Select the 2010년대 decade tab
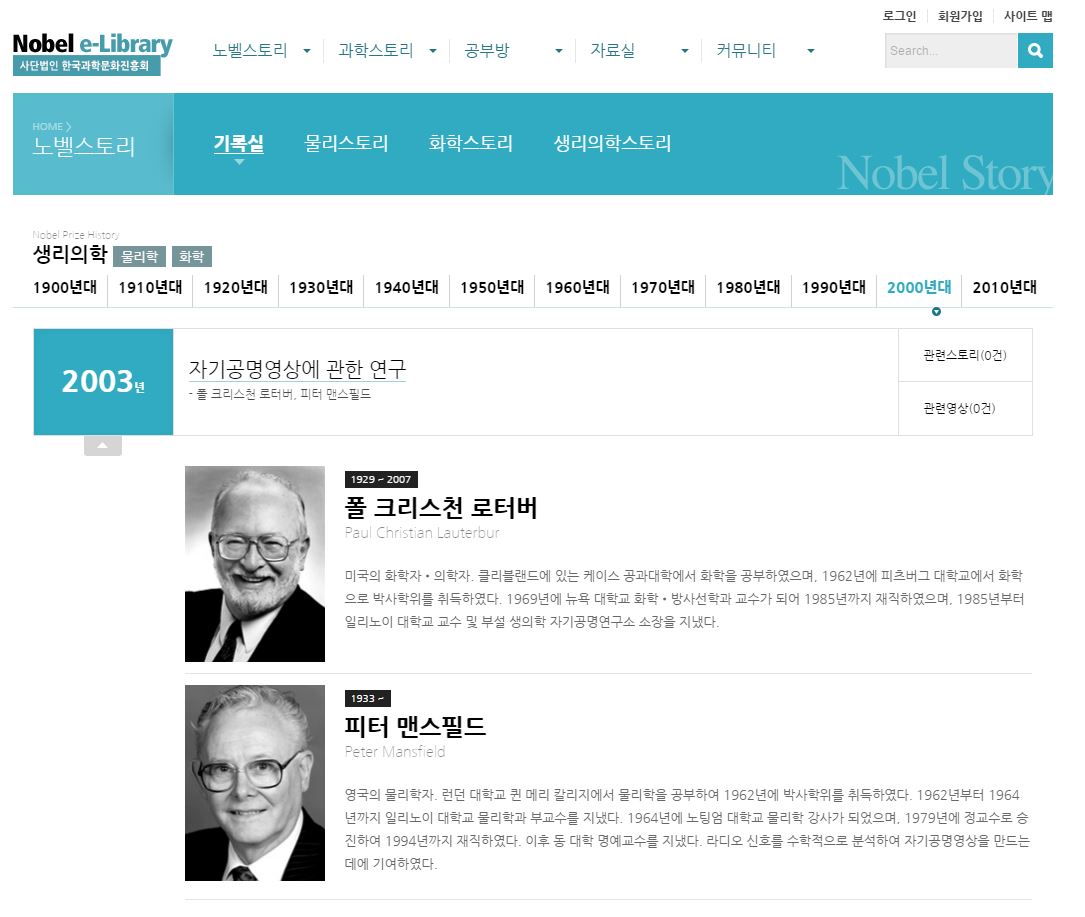This screenshot has width=1085, height=917. (1004, 288)
